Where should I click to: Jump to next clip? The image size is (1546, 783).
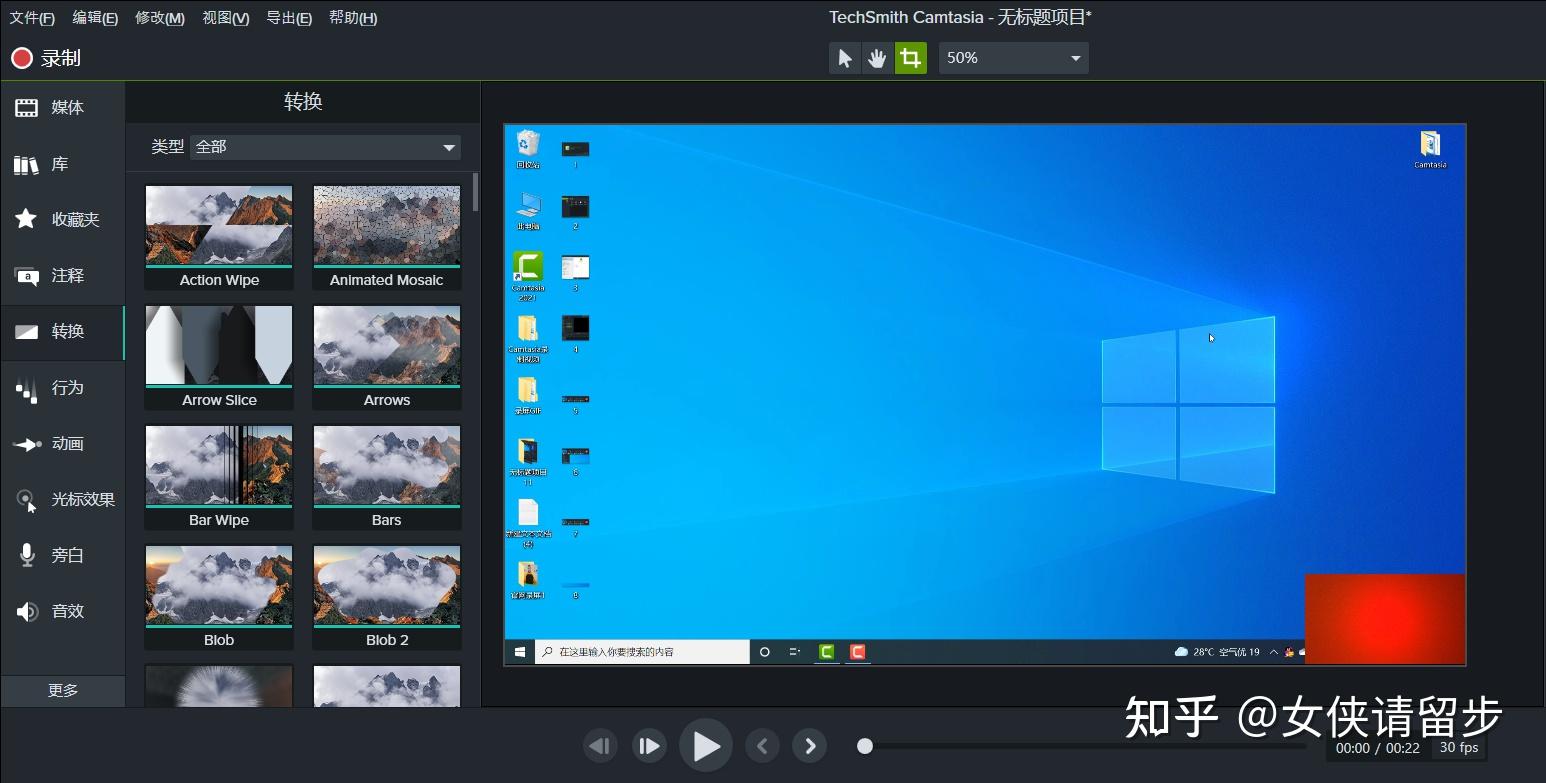(810, 746)
